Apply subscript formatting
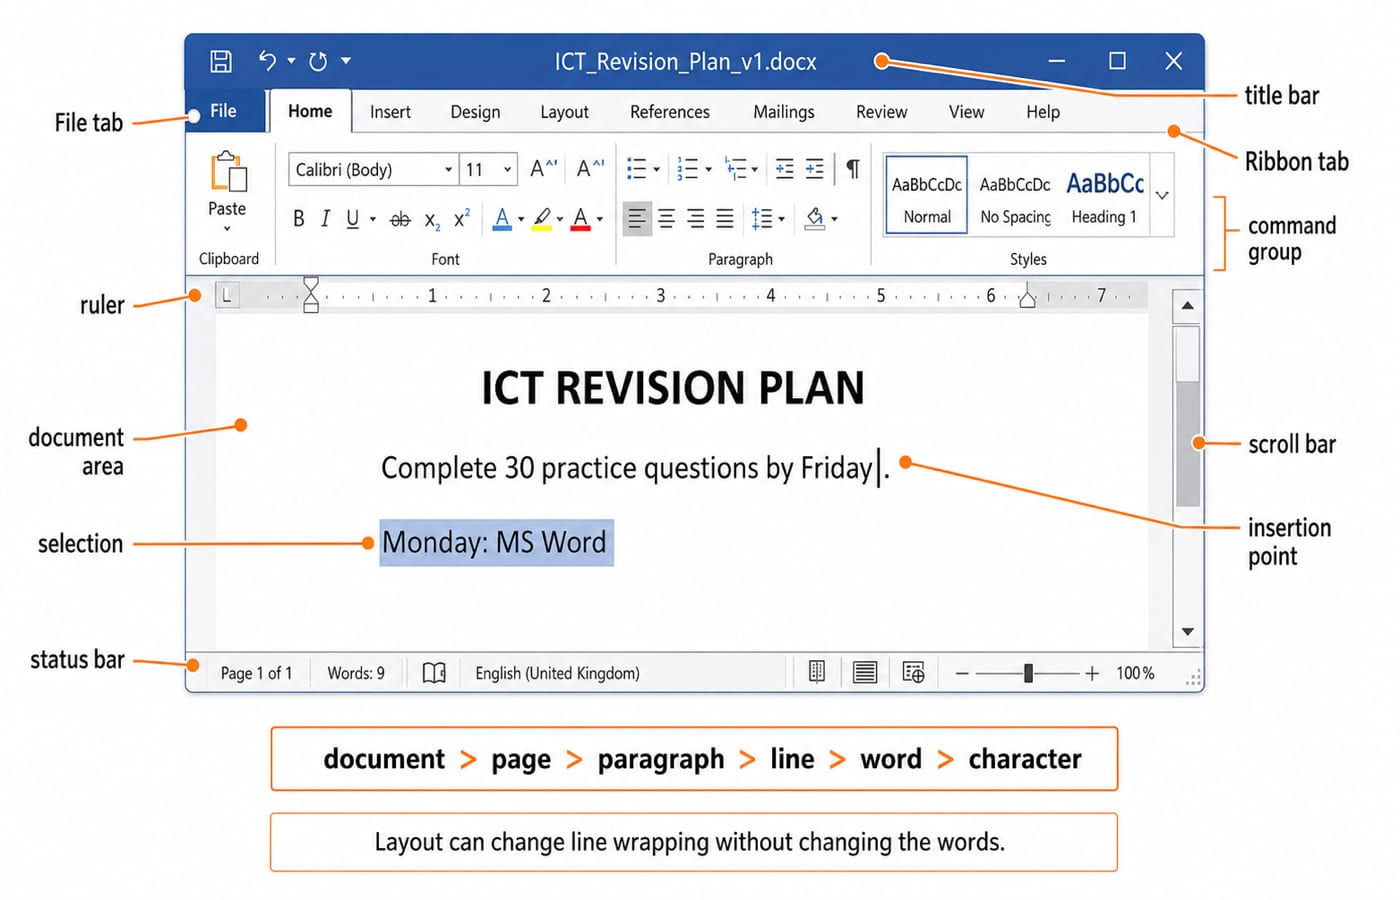Viewport: 1400px width, 900px height. [x=432, y=220]
